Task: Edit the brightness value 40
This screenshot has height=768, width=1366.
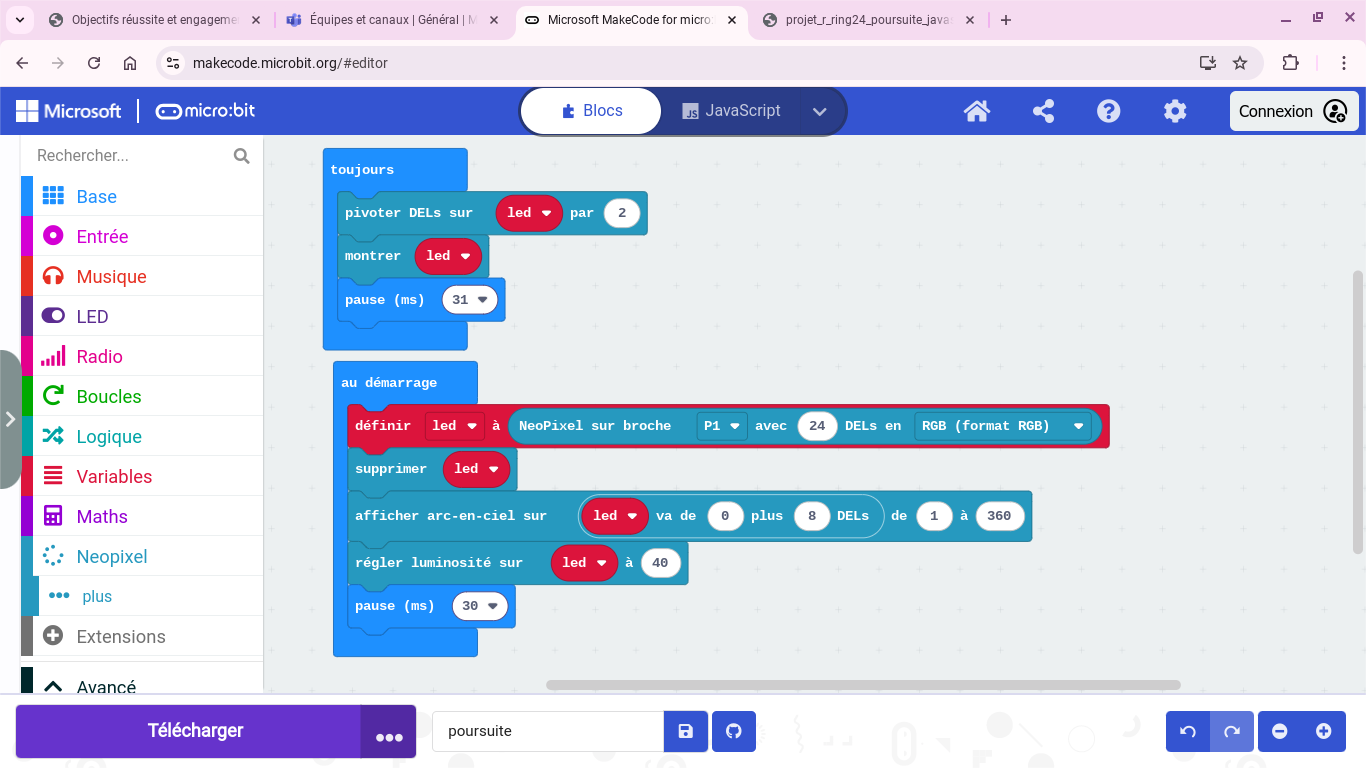Action: 660,563
